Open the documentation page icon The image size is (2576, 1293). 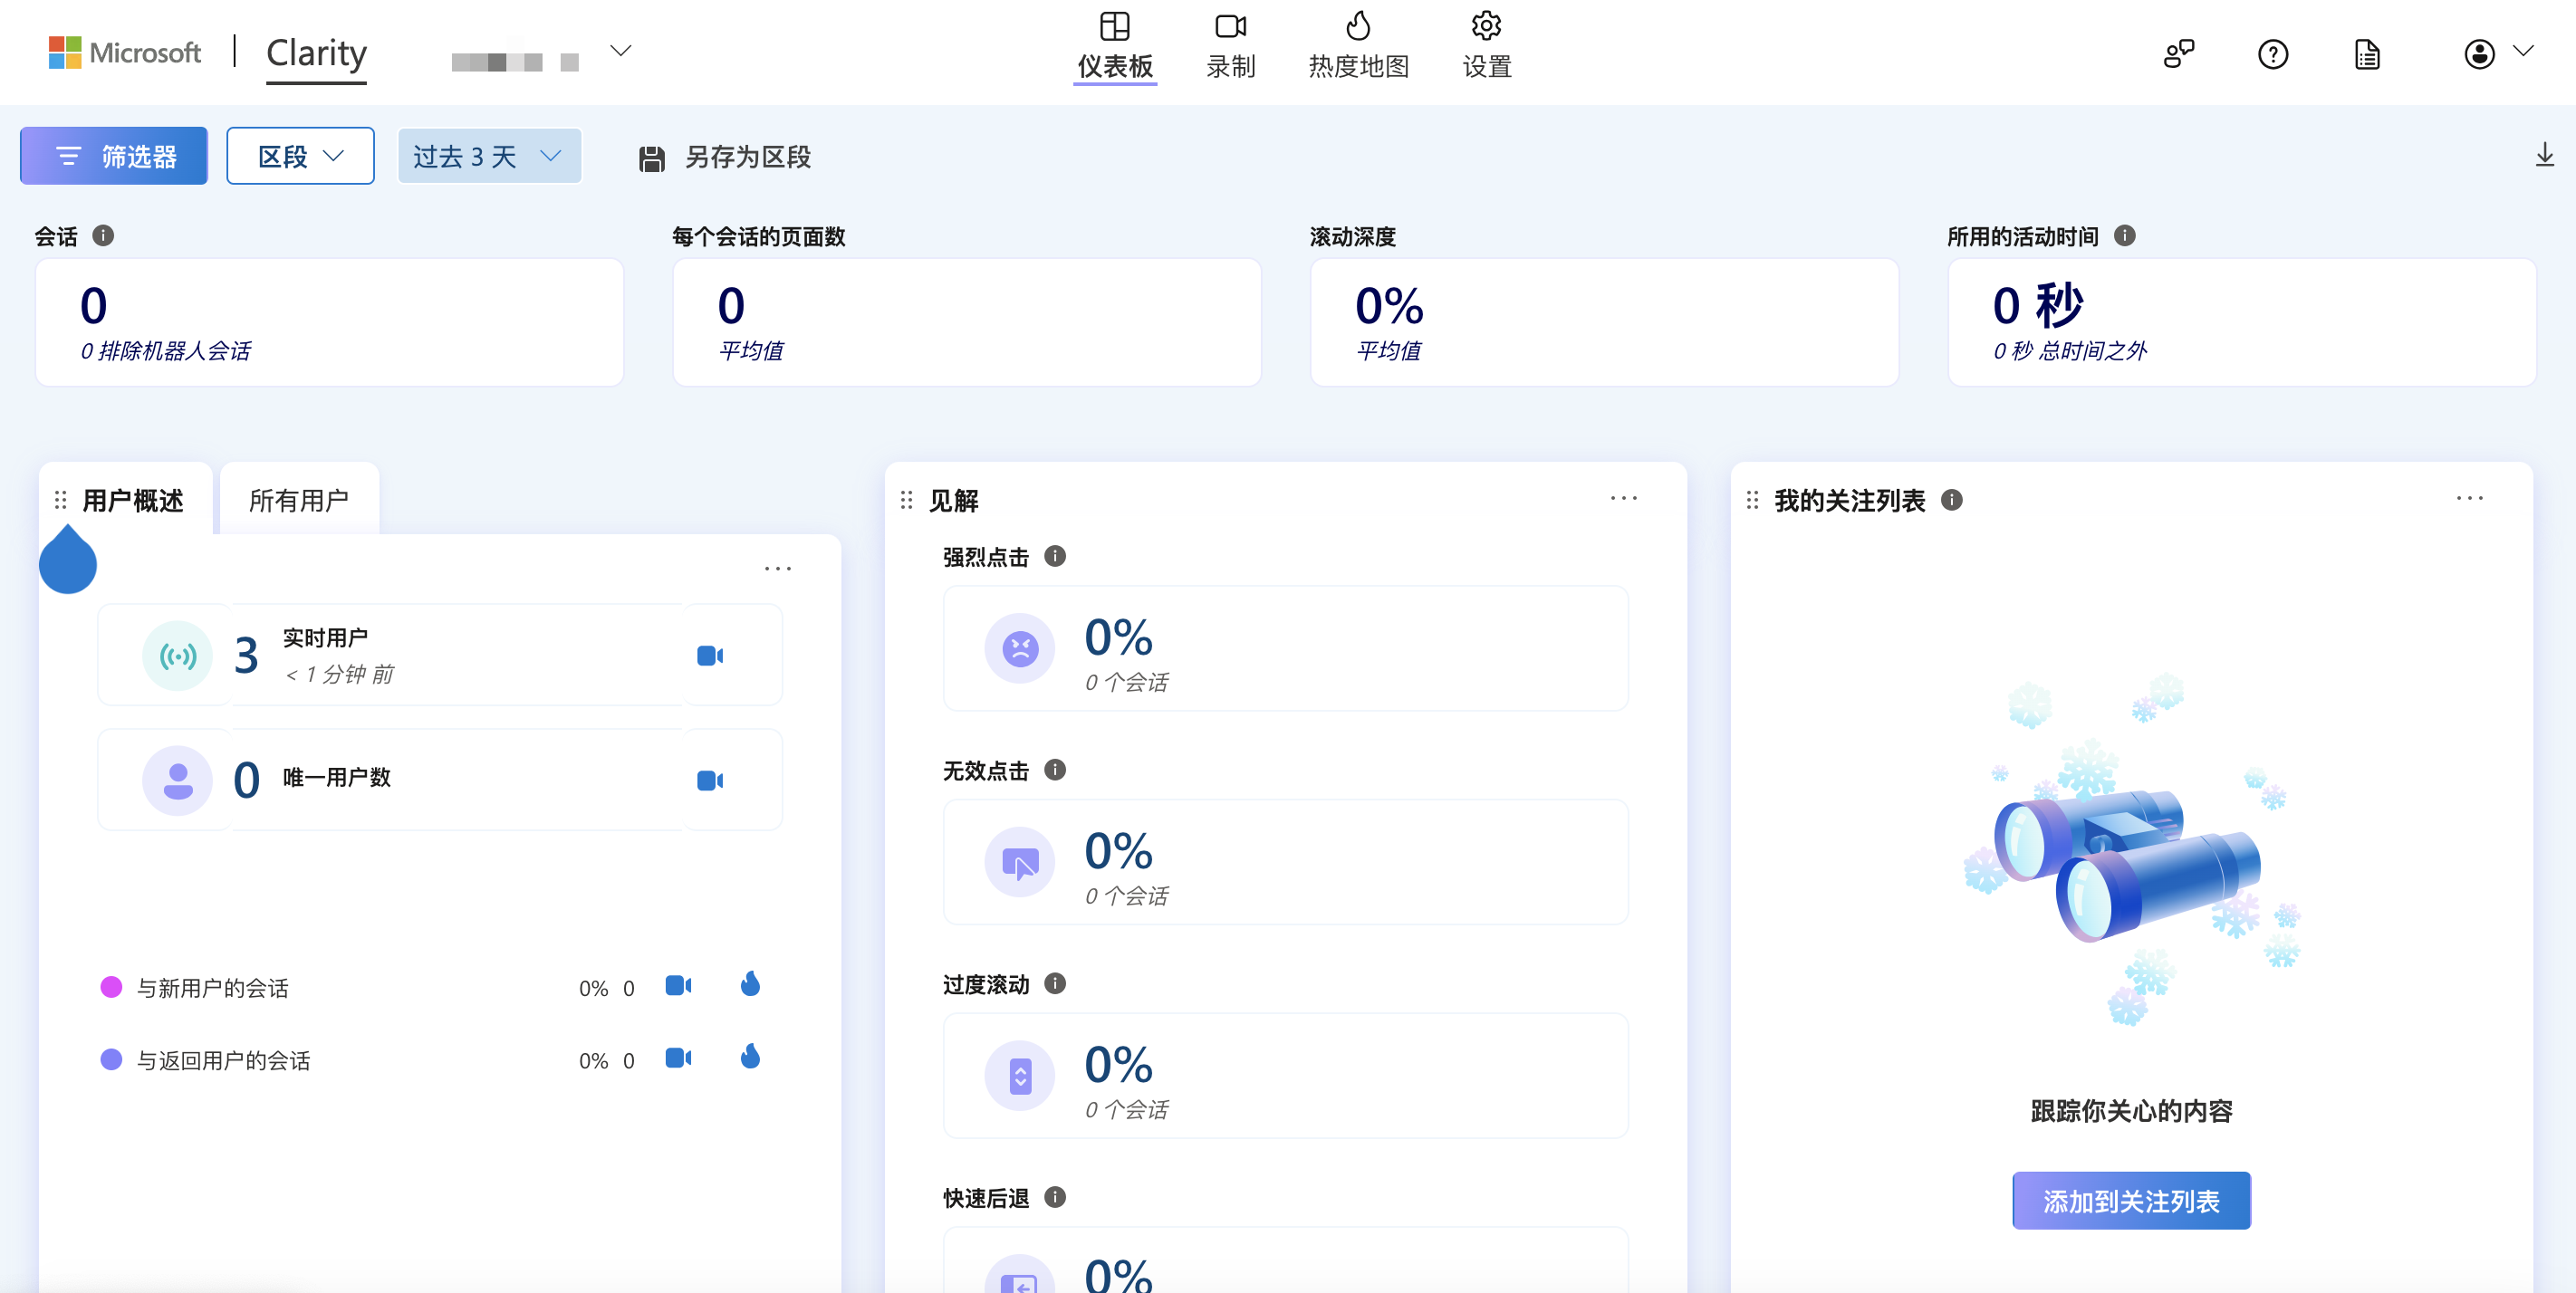[x=2367, y=54]
